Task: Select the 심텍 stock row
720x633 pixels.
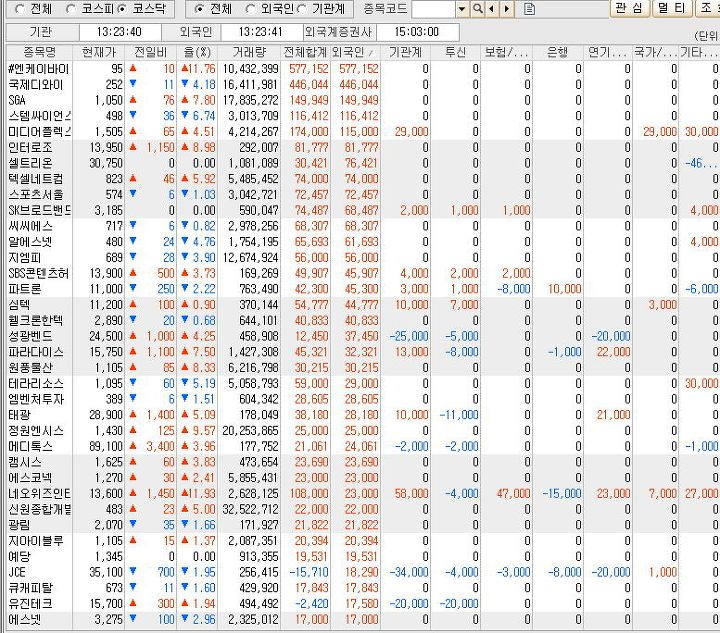Action: (x=363, y=305)
